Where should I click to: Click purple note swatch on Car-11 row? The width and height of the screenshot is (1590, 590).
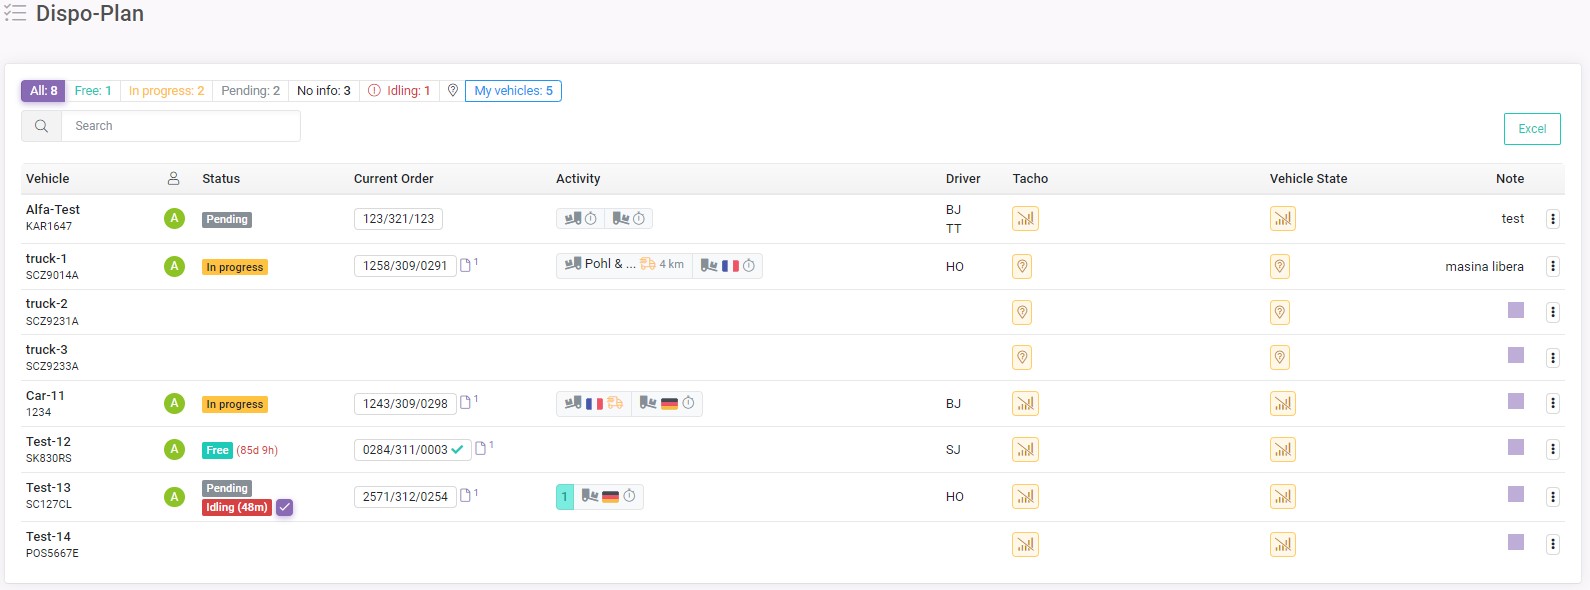(1516, 401)
